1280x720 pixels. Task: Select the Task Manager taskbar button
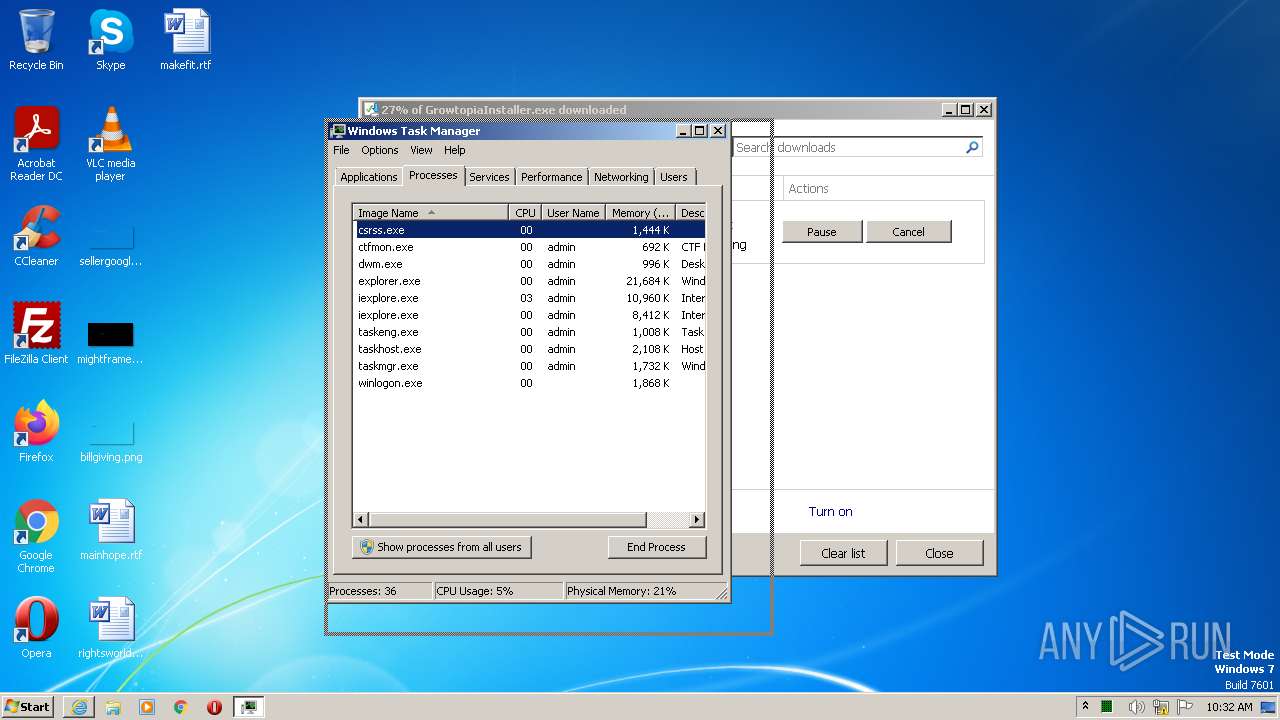click(248, 707)
